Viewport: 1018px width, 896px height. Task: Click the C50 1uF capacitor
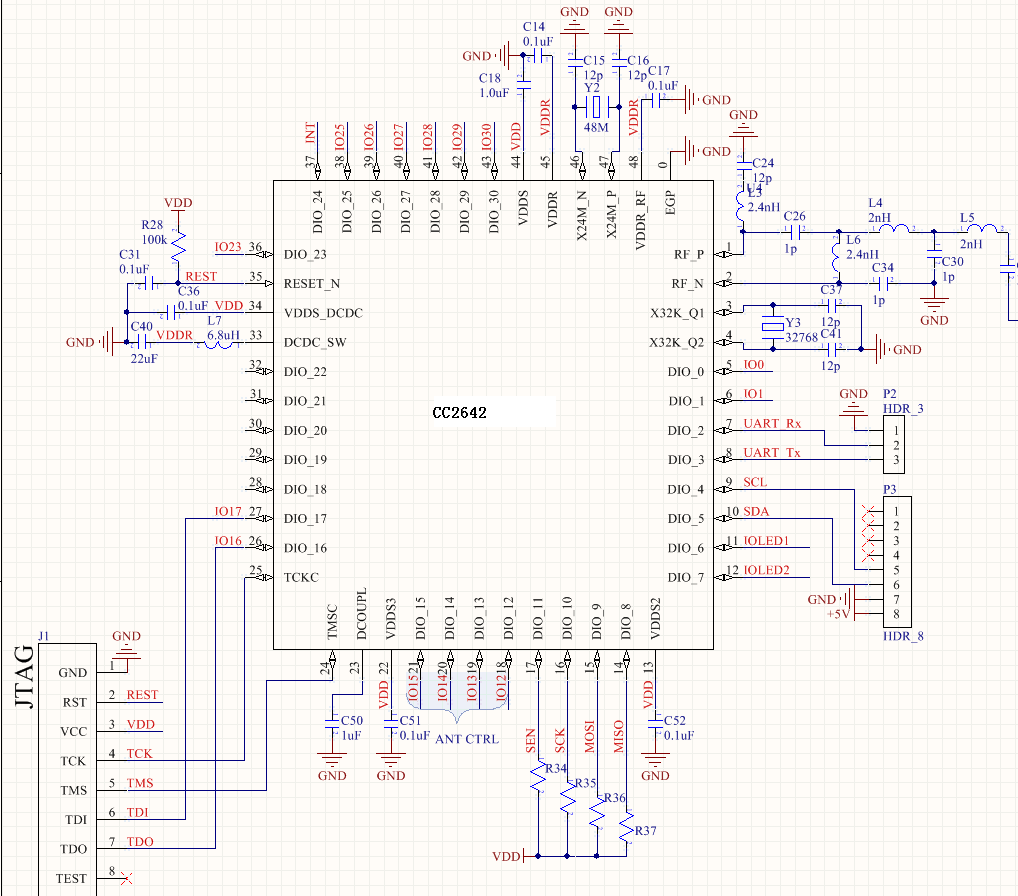point(332,725)
